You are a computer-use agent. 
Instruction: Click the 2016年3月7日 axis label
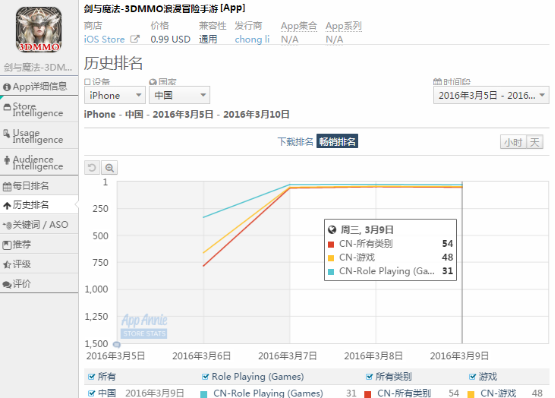click(287, 356)
